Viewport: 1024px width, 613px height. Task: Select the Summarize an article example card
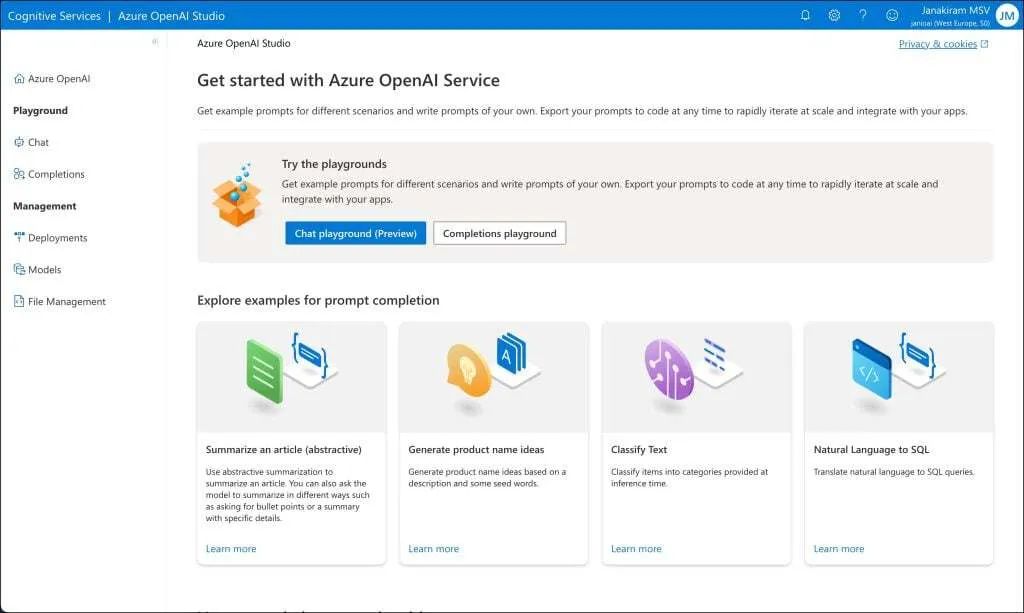(291, 443)
